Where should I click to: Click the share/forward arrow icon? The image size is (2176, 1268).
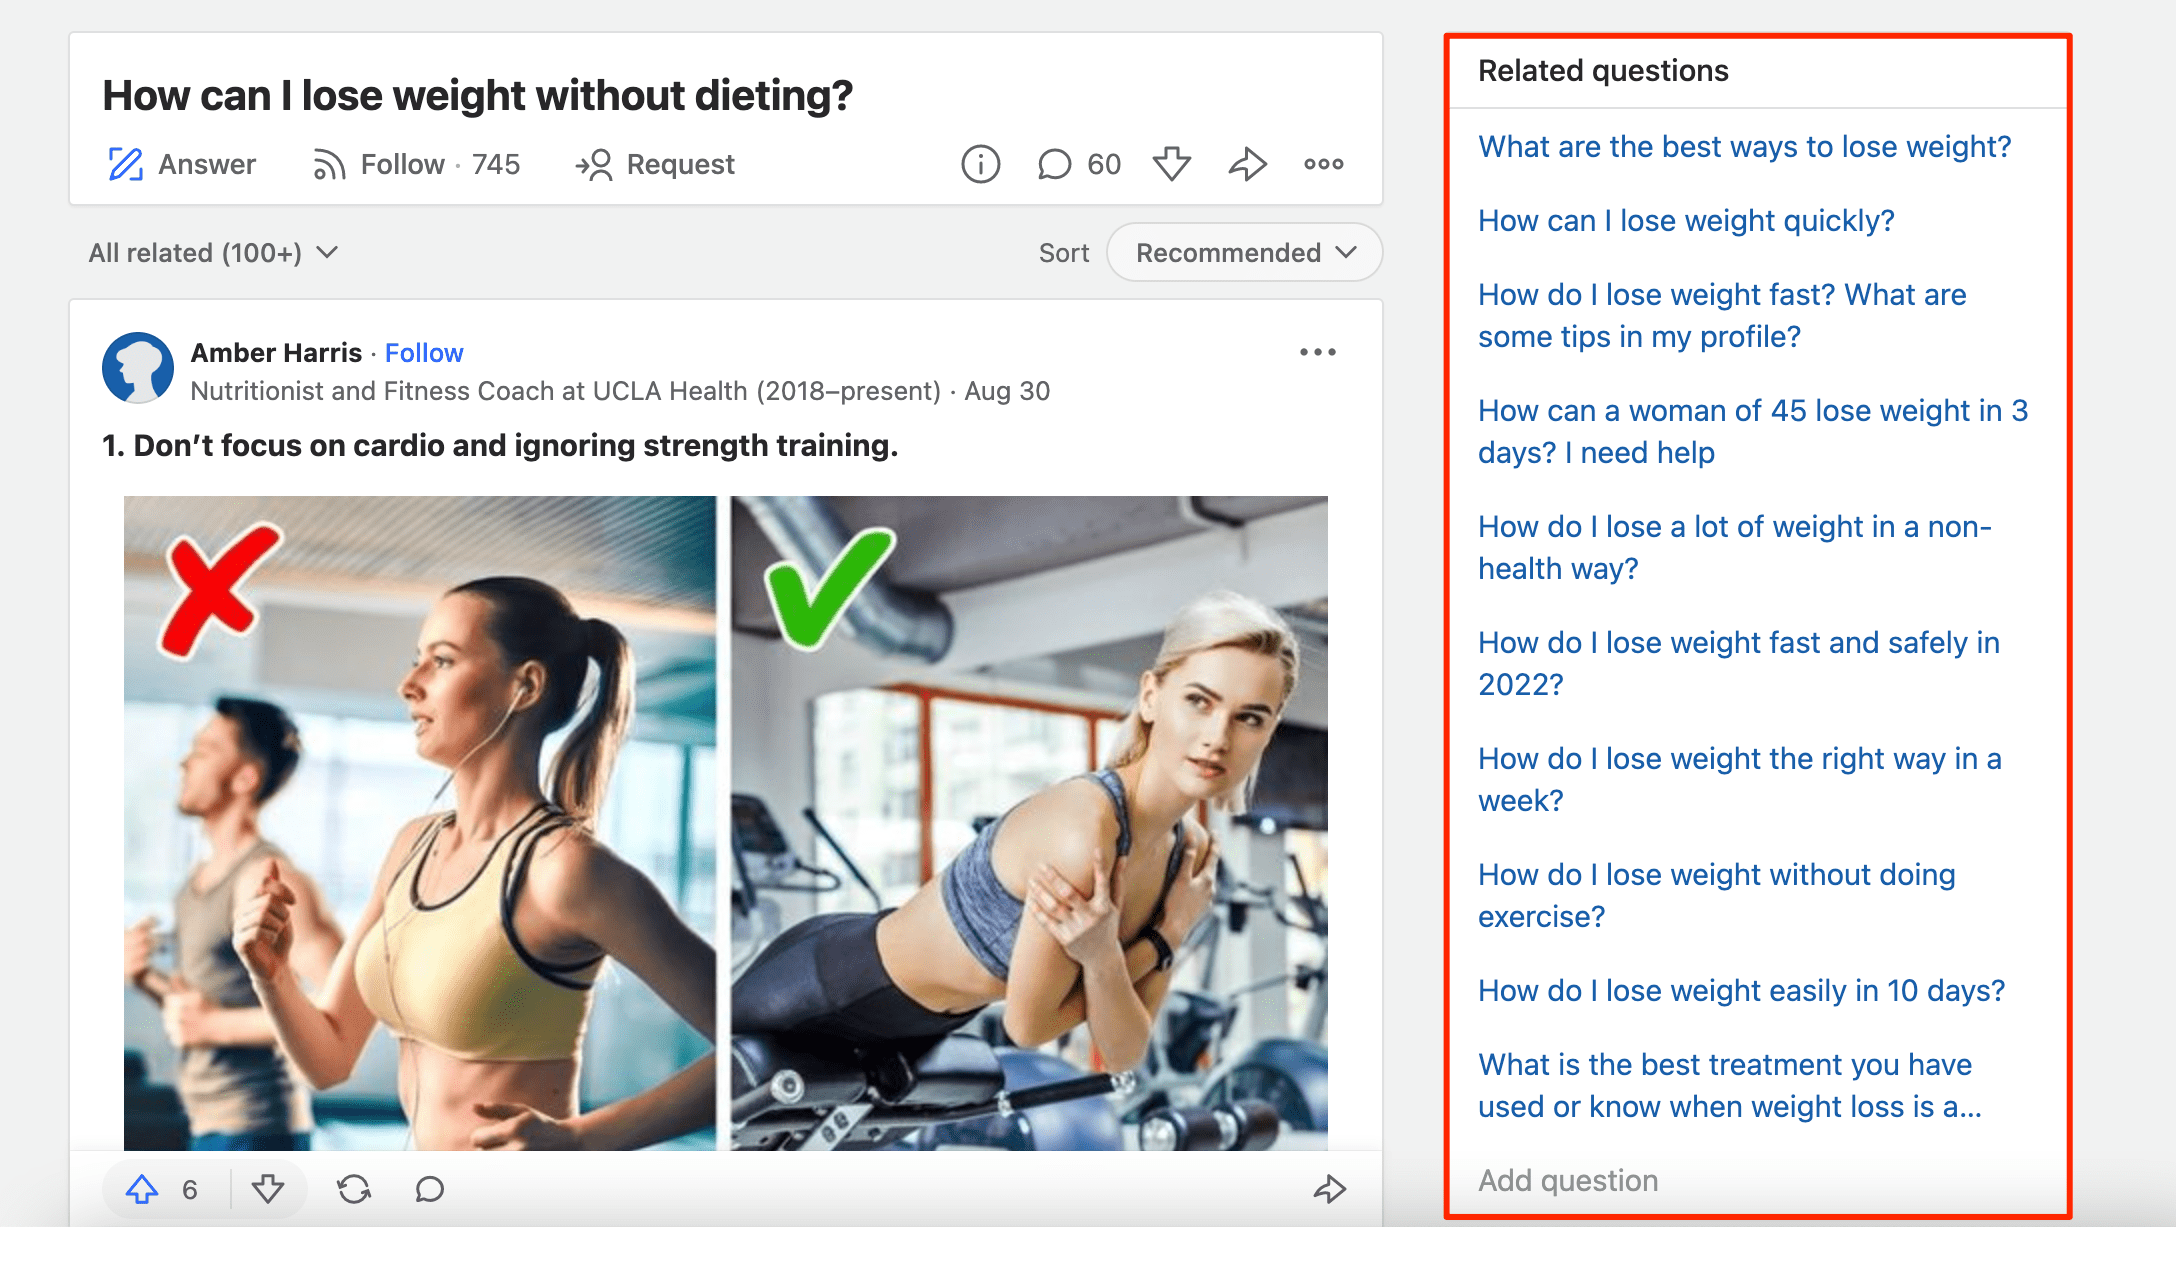1251,165
